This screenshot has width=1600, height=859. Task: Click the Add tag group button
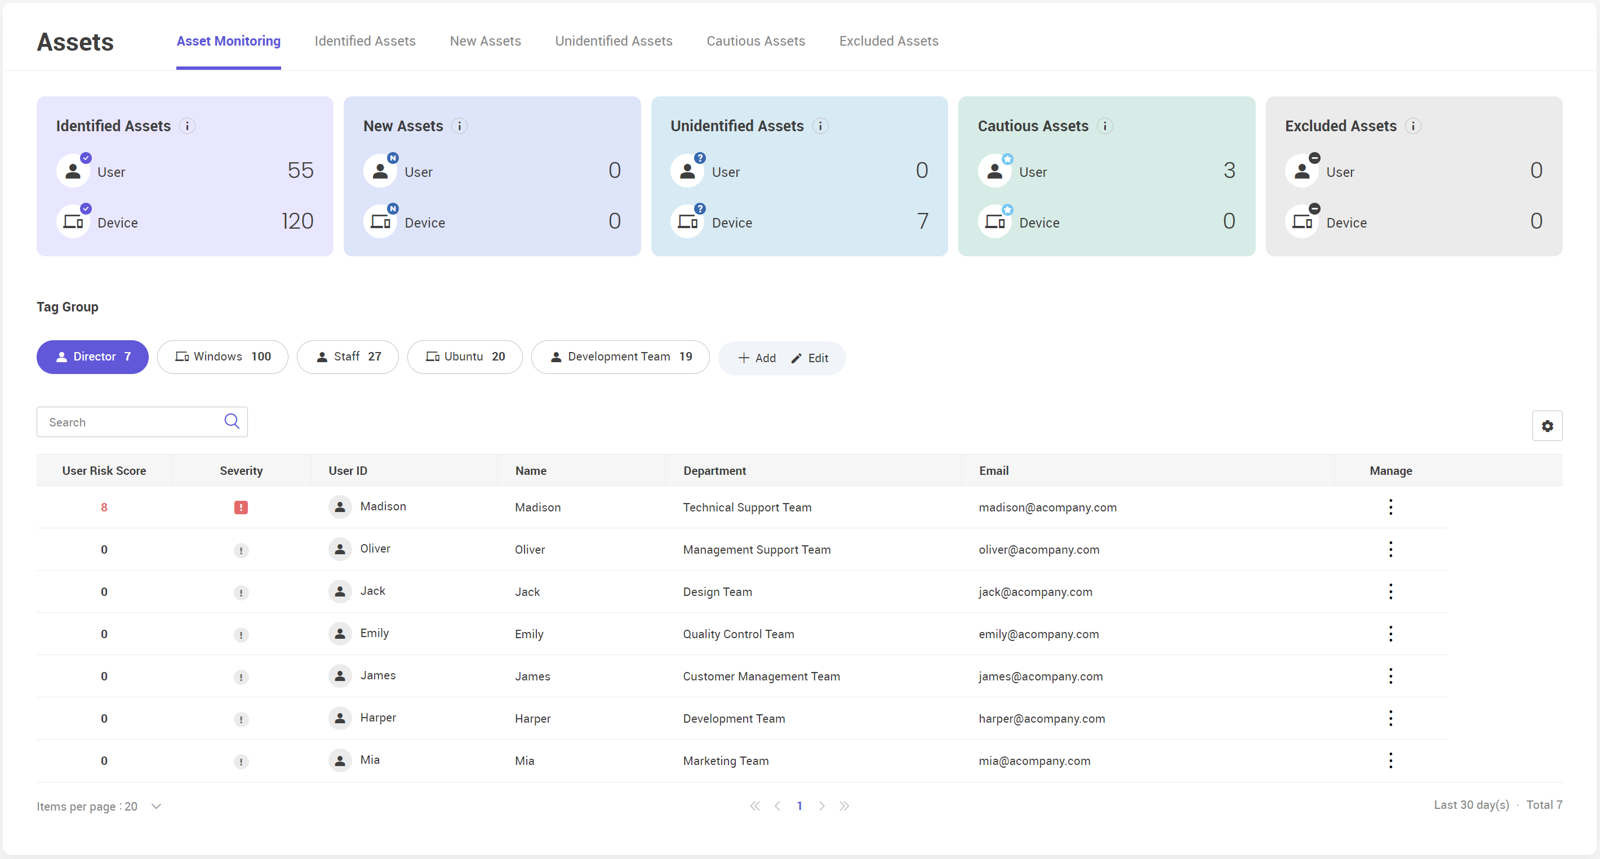point(757,358)
